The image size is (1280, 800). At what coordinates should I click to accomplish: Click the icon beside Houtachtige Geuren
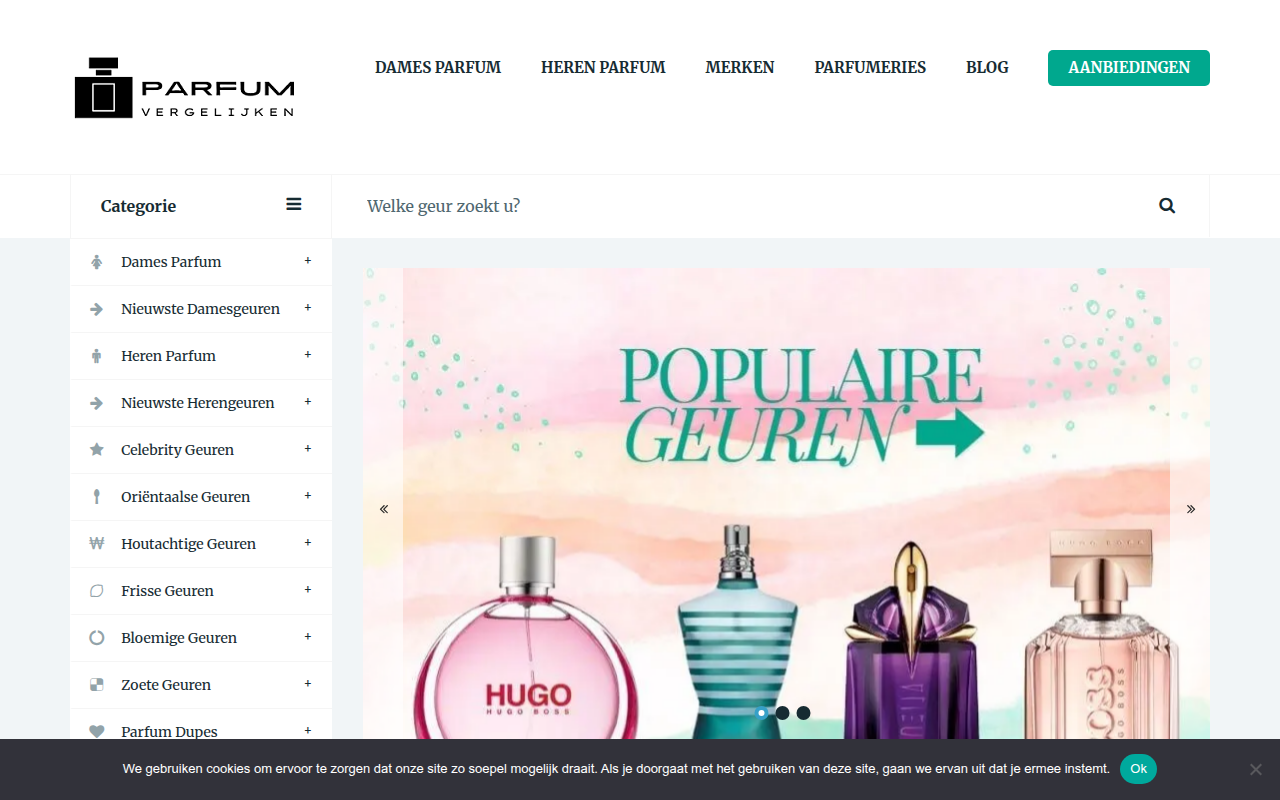point(97,544)
